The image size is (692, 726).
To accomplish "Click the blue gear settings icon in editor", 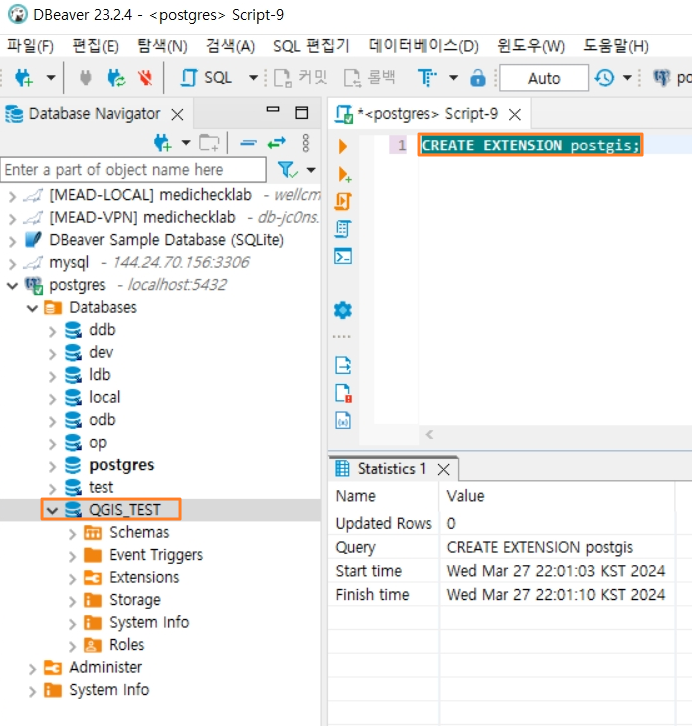I will 343,310.
